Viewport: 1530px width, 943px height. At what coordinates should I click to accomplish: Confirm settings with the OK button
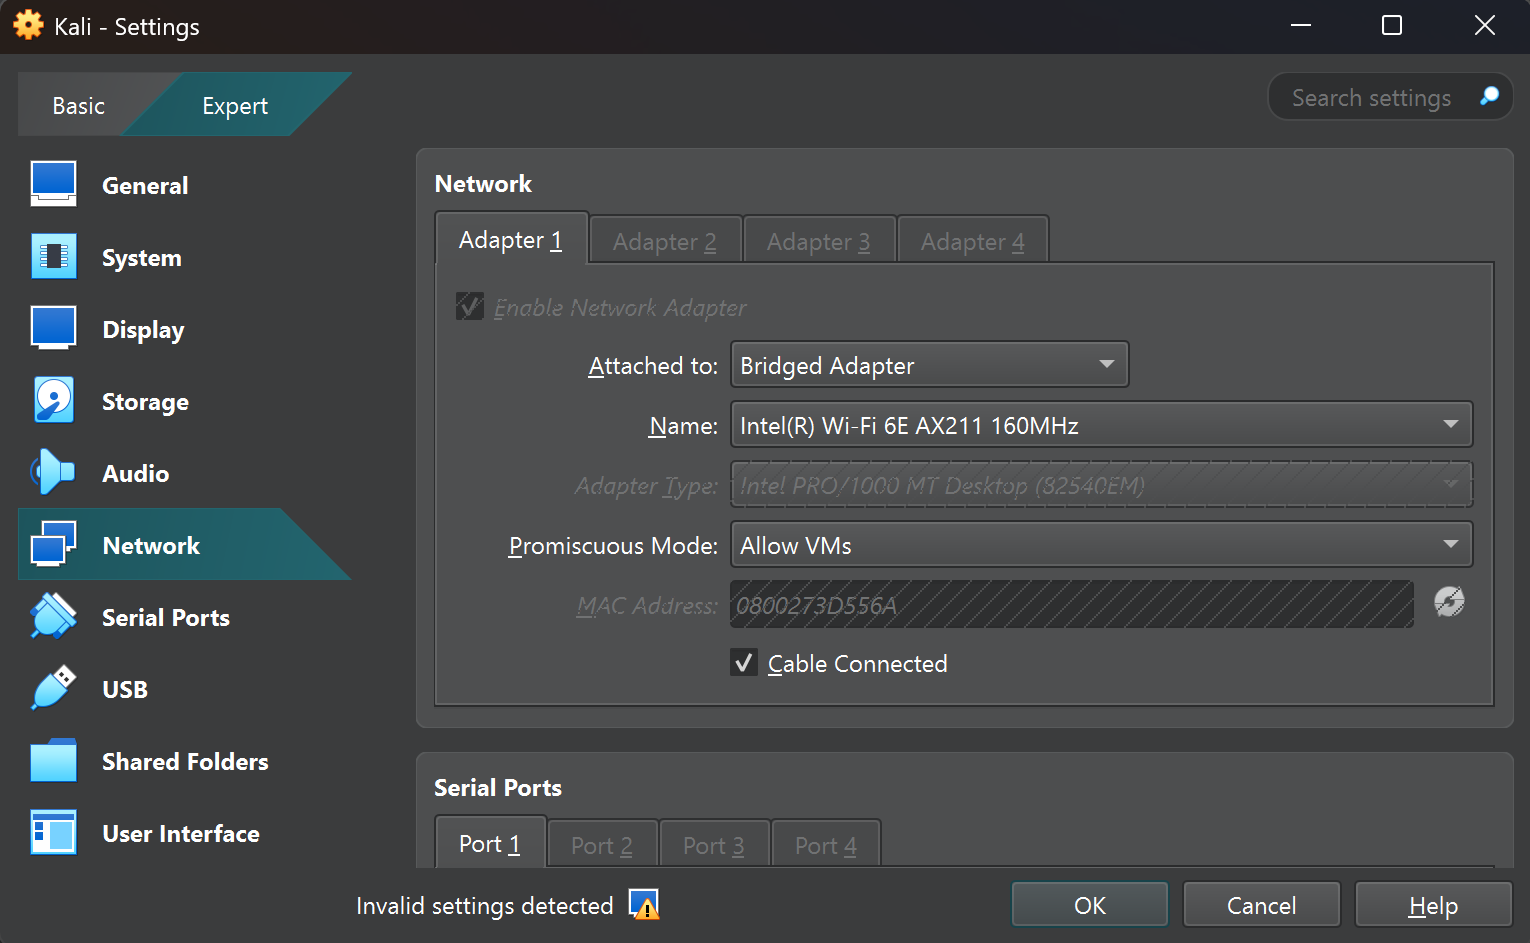coord(1090,905)
